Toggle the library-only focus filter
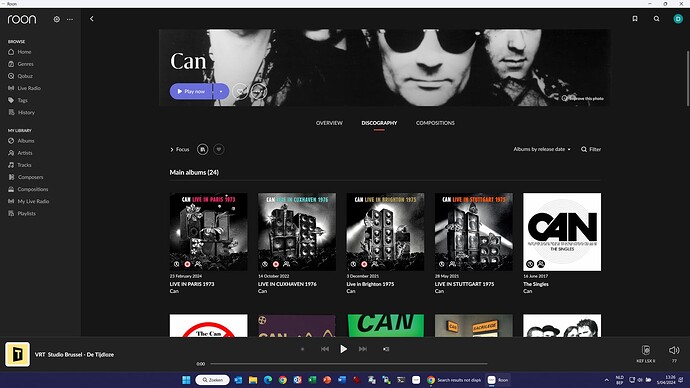Image resolution: width=690 pixels, height=388 pixels. [x=202, y=150]
